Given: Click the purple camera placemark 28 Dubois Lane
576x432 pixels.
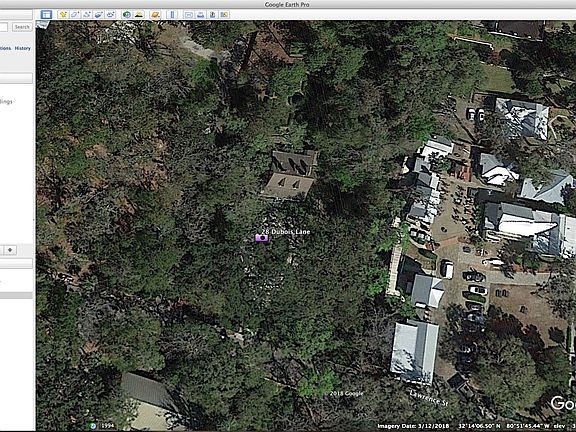Looking at the screenshot, I should click(x=262, y=238).
